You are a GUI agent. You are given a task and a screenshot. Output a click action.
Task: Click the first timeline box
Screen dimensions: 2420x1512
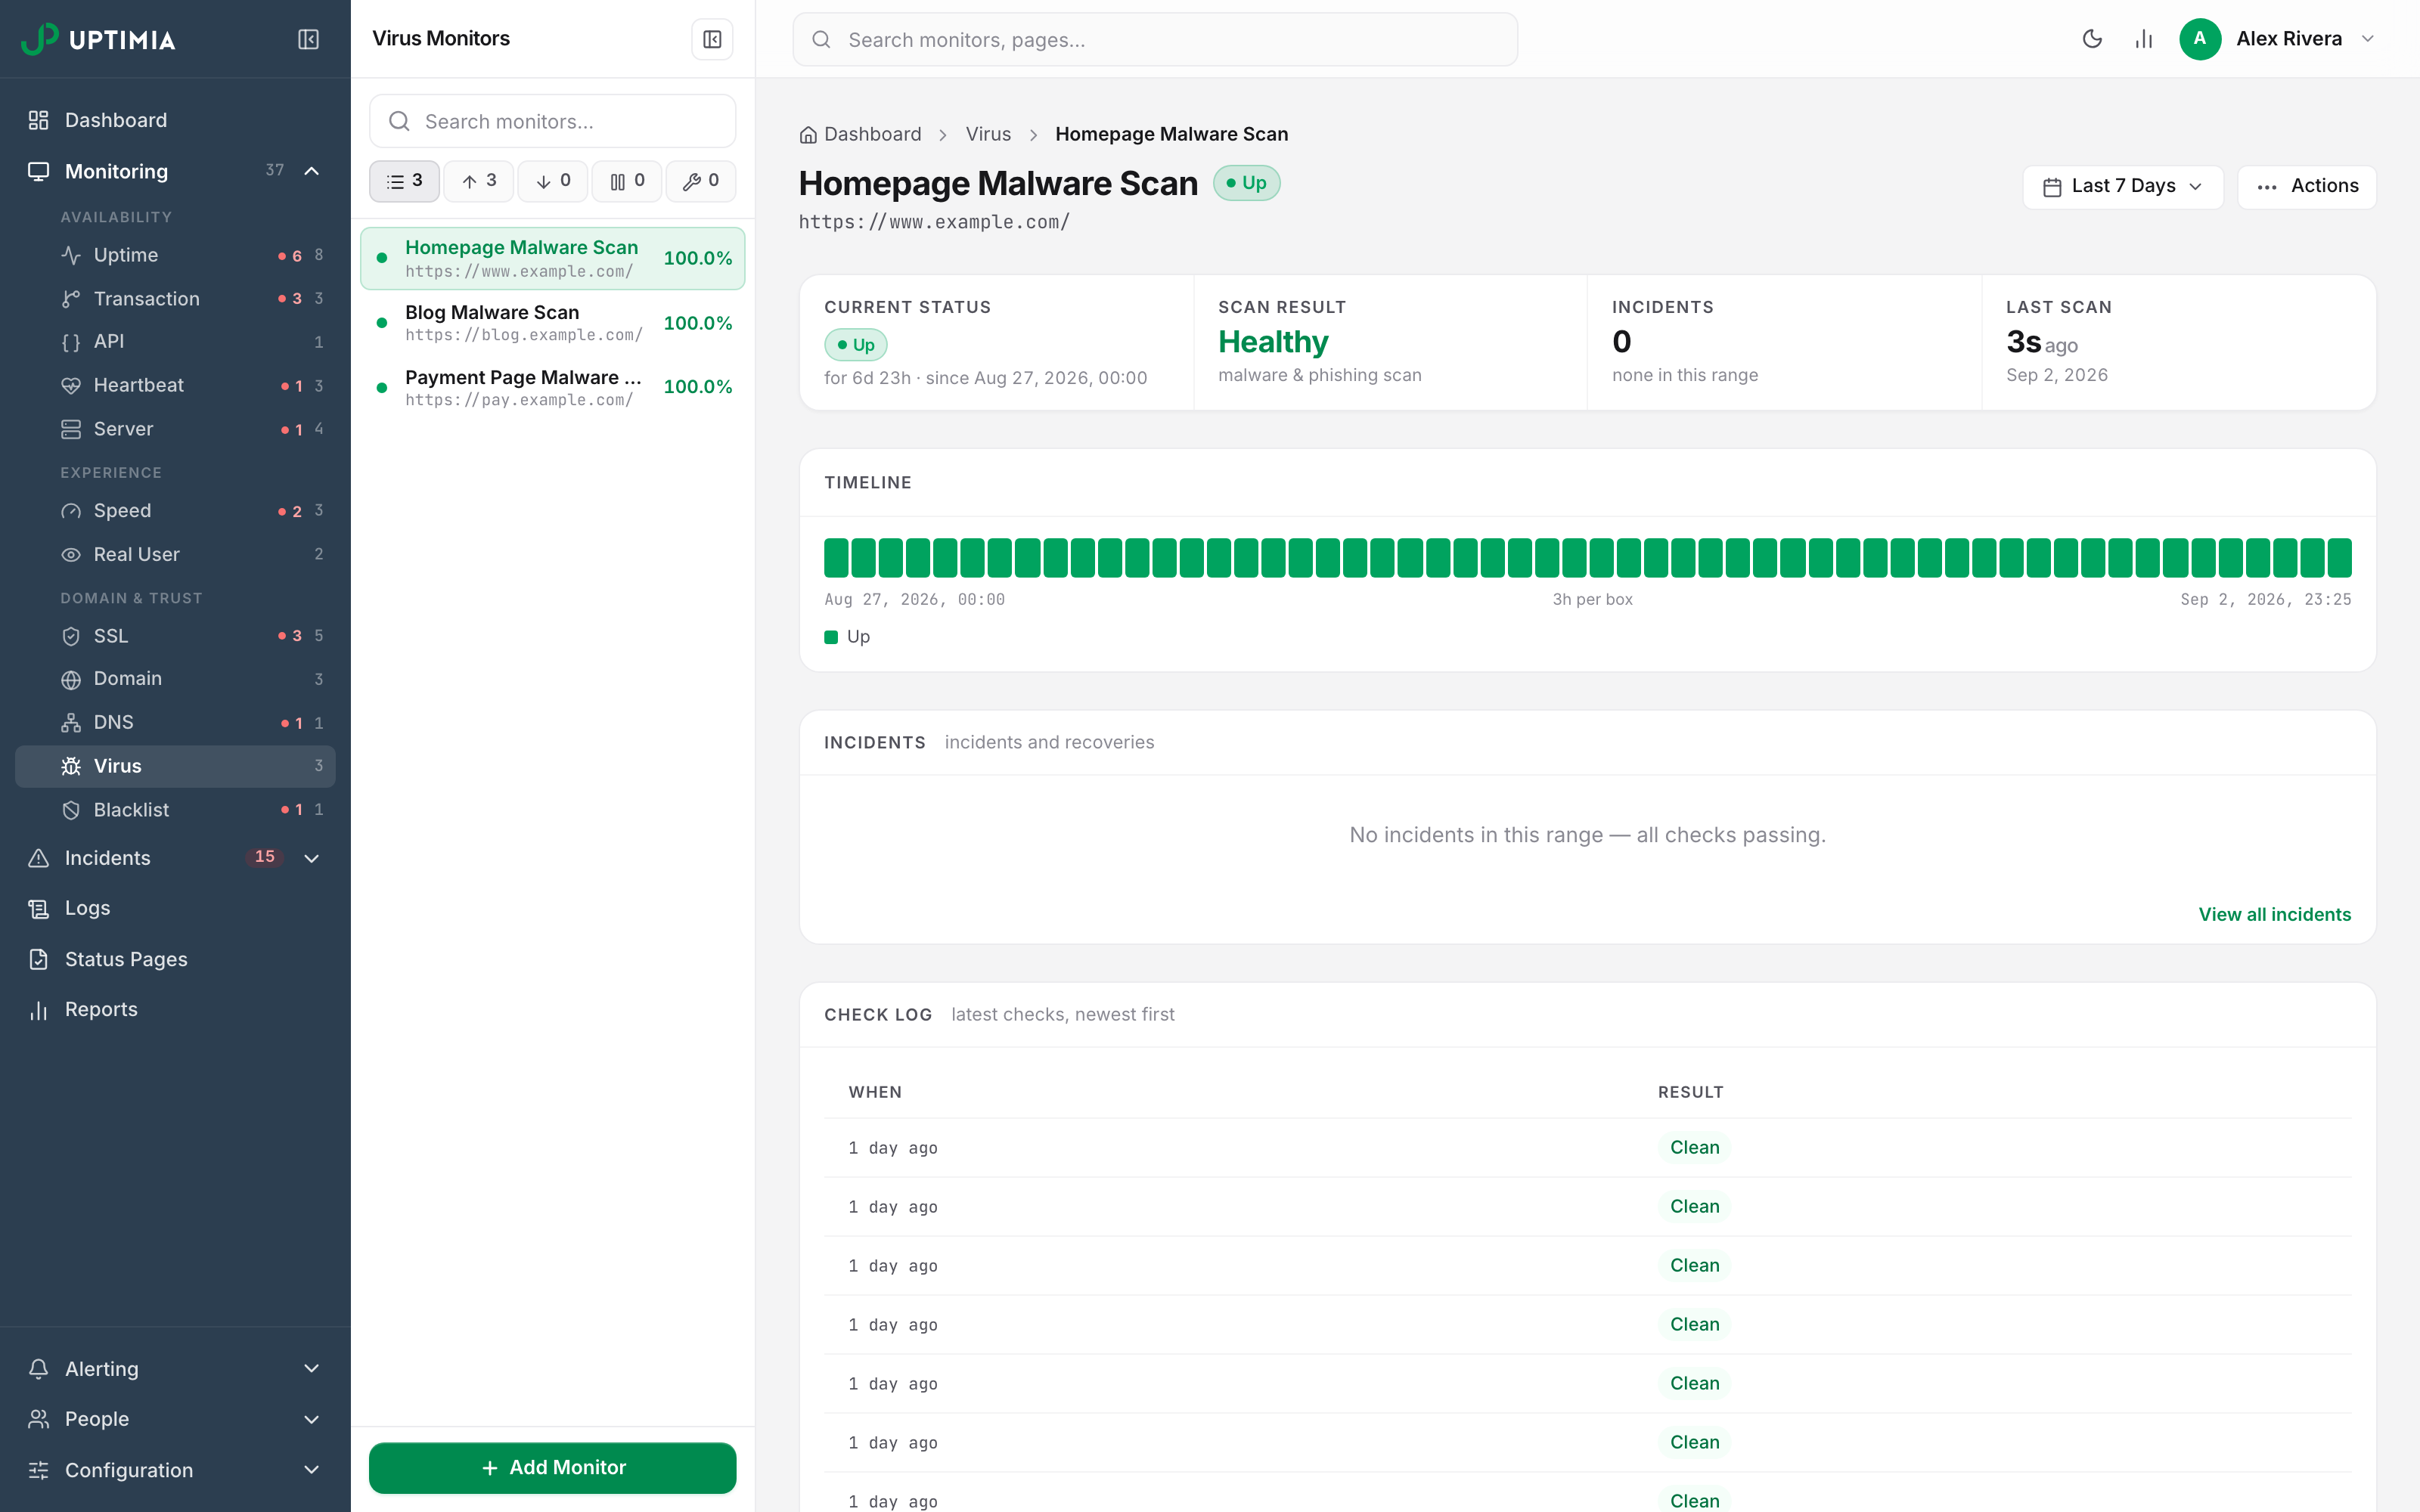[836, 557]
